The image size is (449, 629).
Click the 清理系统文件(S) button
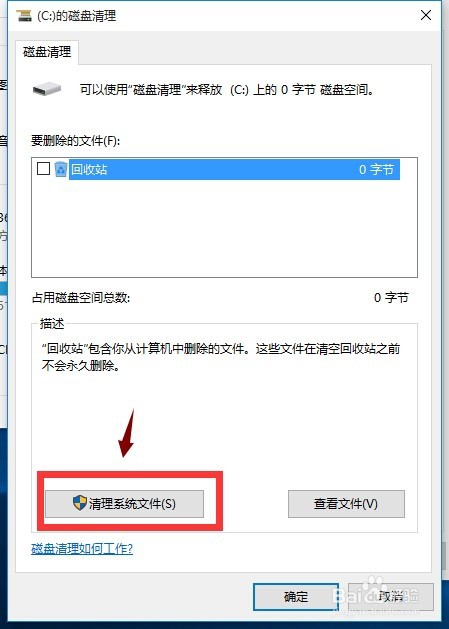coord(124,503)
